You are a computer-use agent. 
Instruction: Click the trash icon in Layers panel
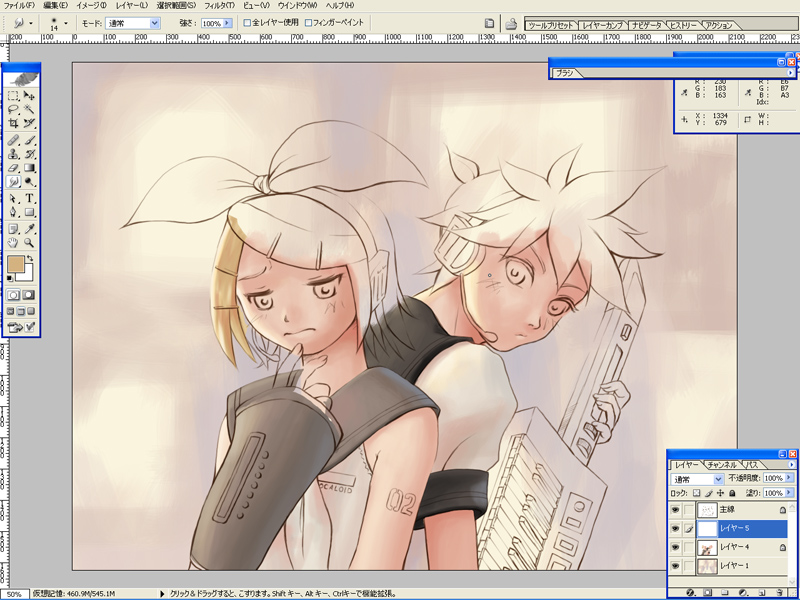coord(779,593)
